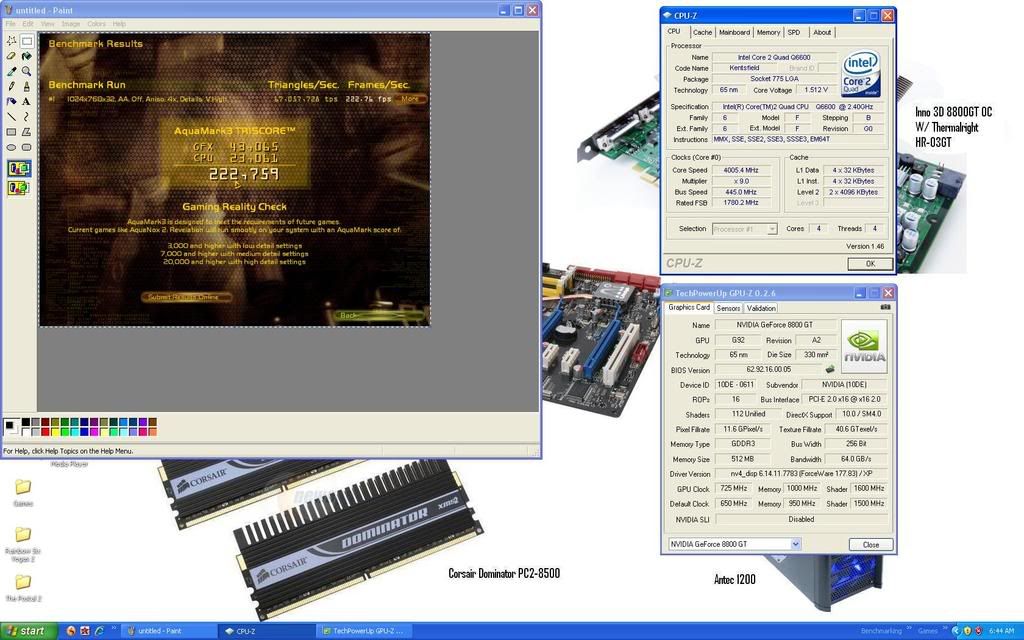Choose the bright green palette swatch
The height and width of the screenshot is (640, 1024).
[x=65, y=432]
